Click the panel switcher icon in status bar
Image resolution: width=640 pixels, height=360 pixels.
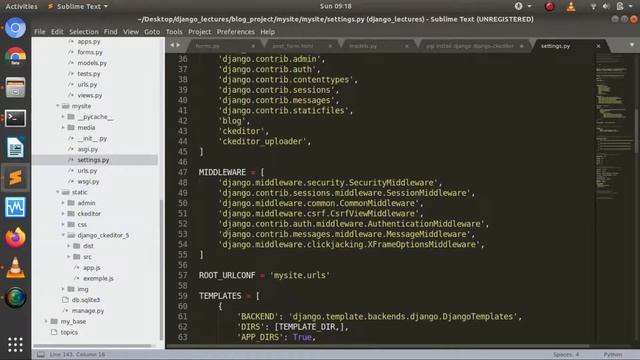(41, 354)
